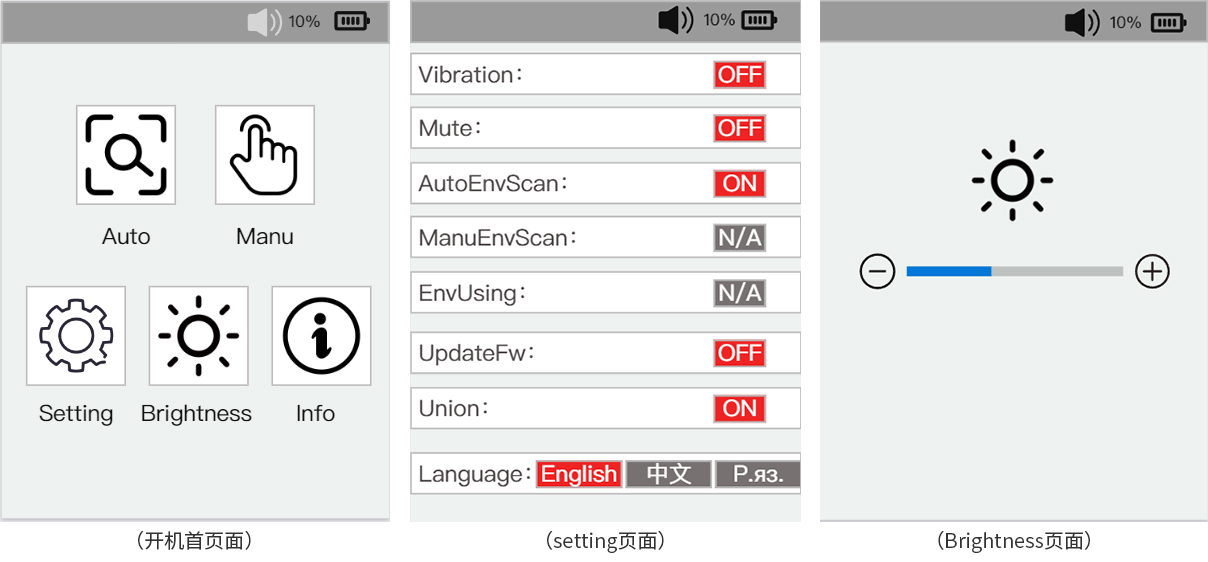
Task: Open the Setting gear icon
Action: [x=76, y=336]
